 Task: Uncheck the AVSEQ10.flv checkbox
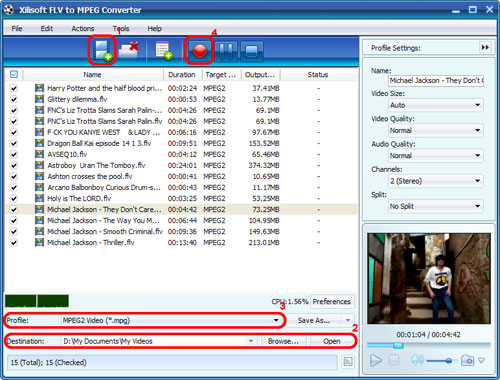point(14,154)
